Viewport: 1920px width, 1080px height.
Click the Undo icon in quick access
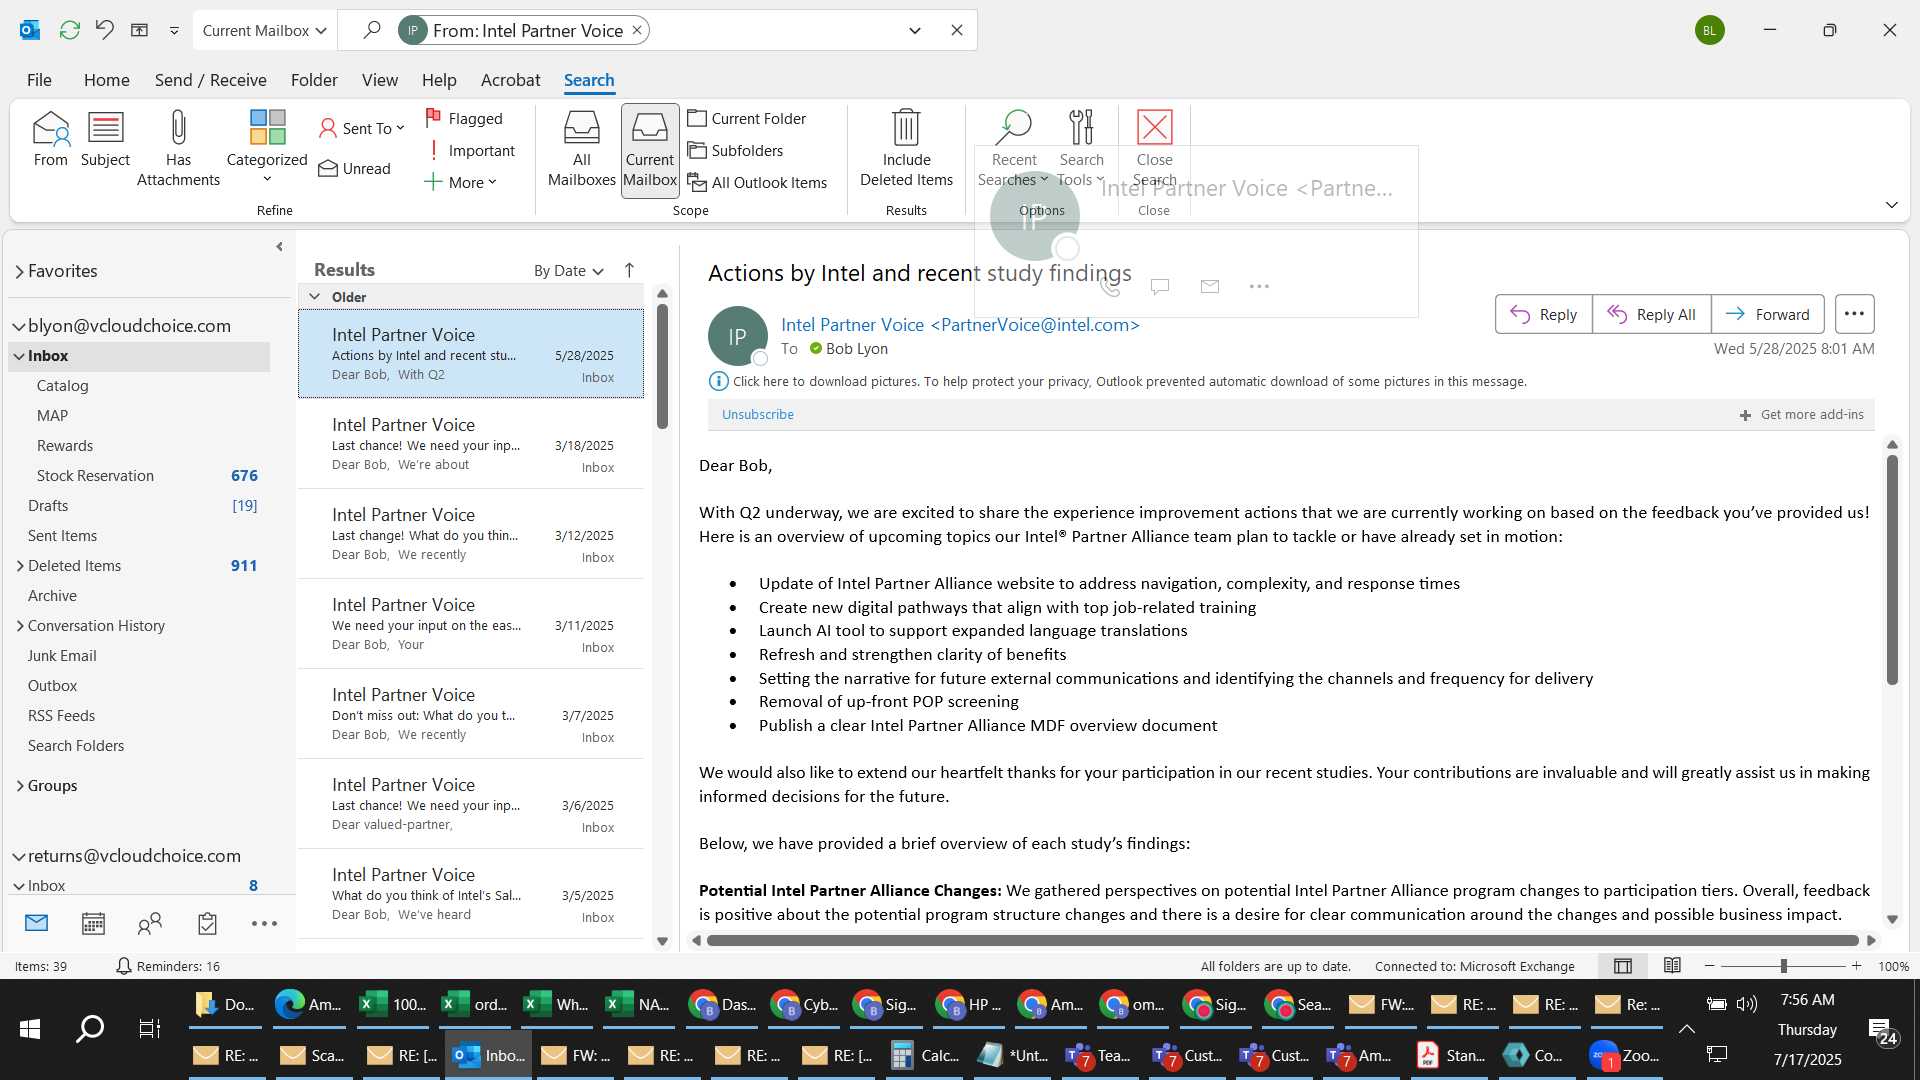click(x=104, y=30)
